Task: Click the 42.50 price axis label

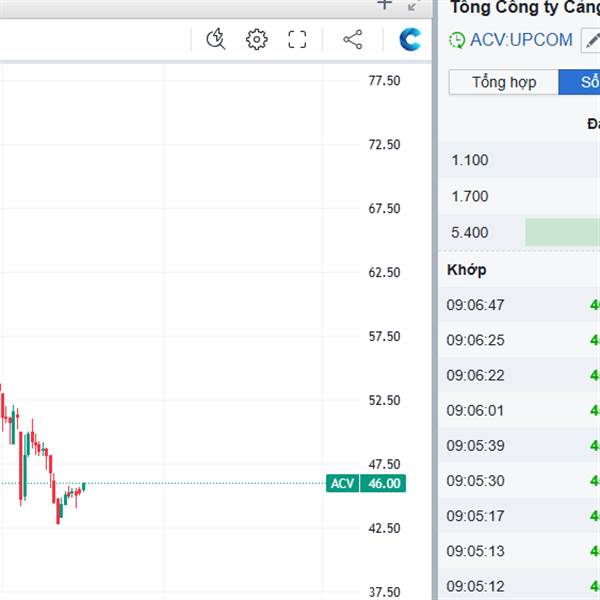Action: click(384, 528)
